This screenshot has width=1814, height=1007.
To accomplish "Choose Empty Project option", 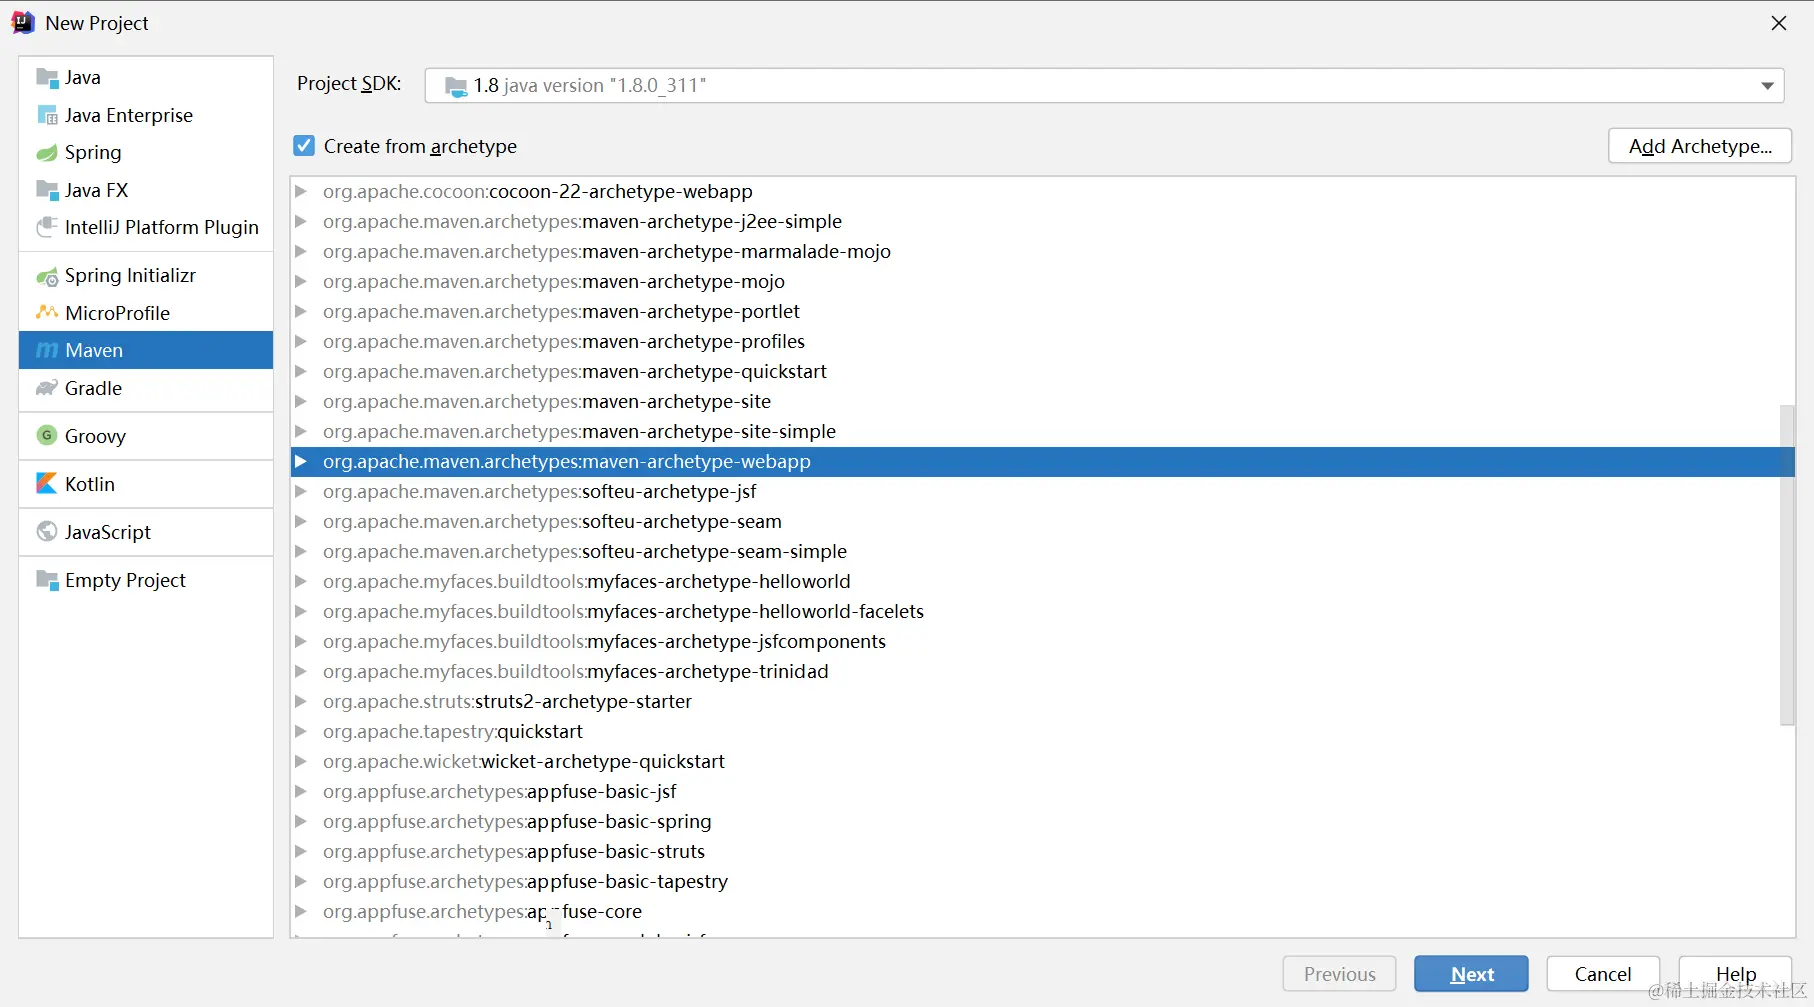I will pyautogui.click(x=146, y=580).
